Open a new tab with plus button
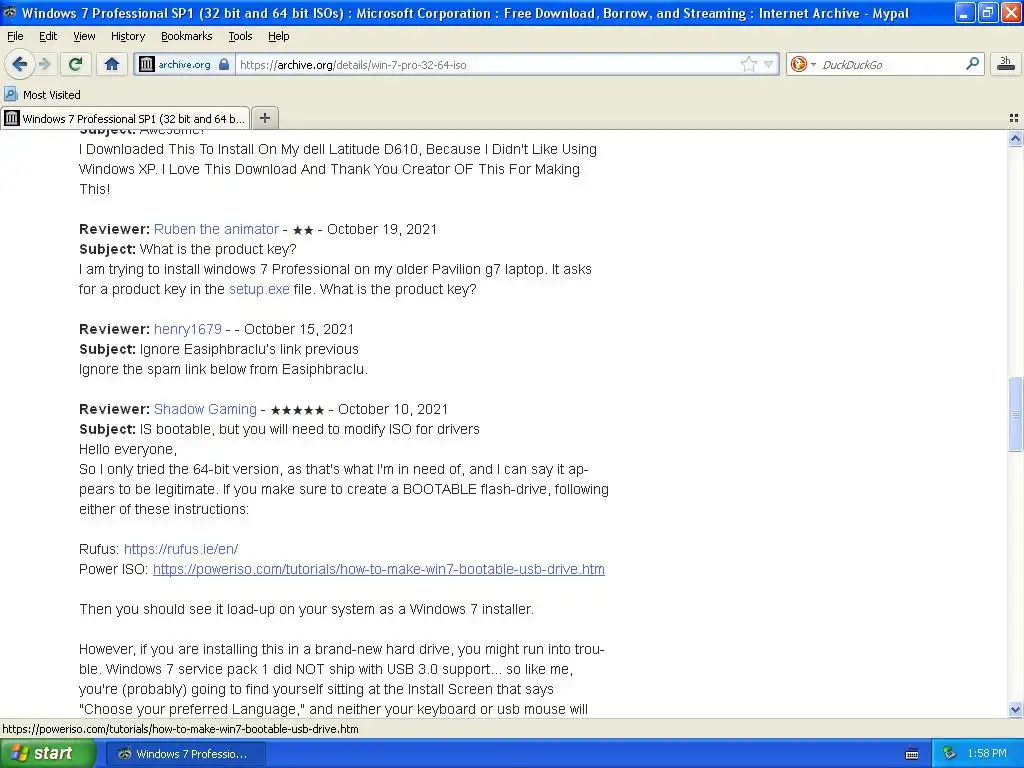The height and width of the screenshot is (768, 1024). pos(264,118)
